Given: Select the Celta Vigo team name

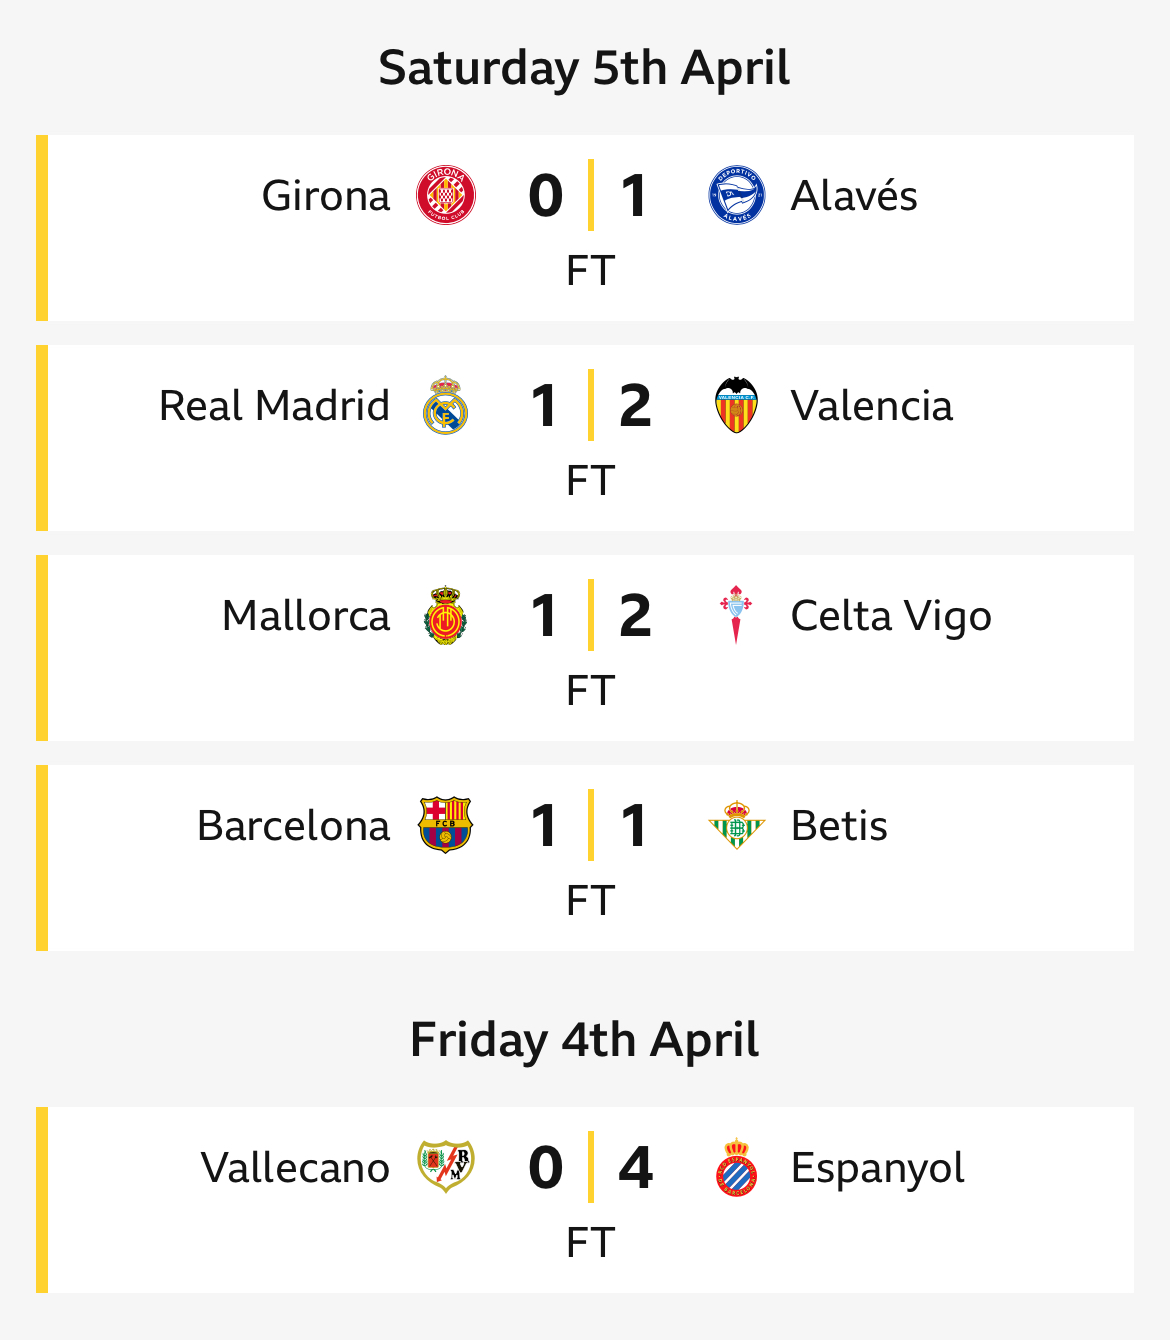Looking at the screenshot, I should (891, 617).
